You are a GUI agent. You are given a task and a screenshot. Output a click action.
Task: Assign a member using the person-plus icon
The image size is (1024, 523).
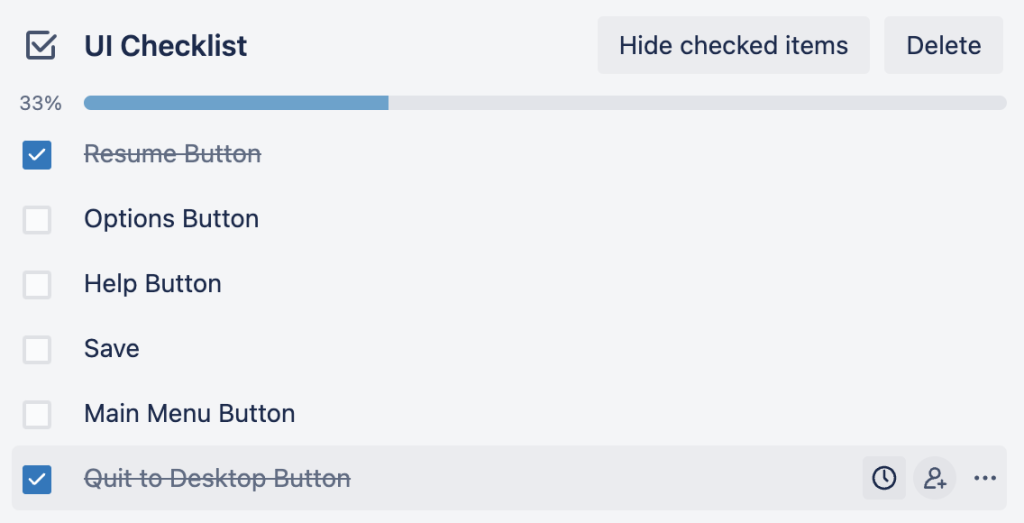[x=935, y=479]
